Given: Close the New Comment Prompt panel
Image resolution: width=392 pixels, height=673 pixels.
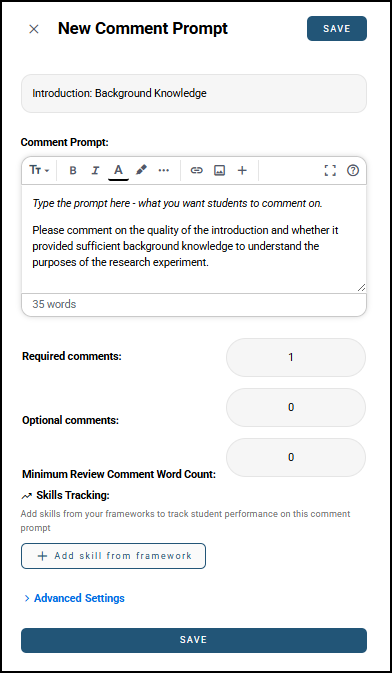Looking at the screenshot, I should coord(33,29).
